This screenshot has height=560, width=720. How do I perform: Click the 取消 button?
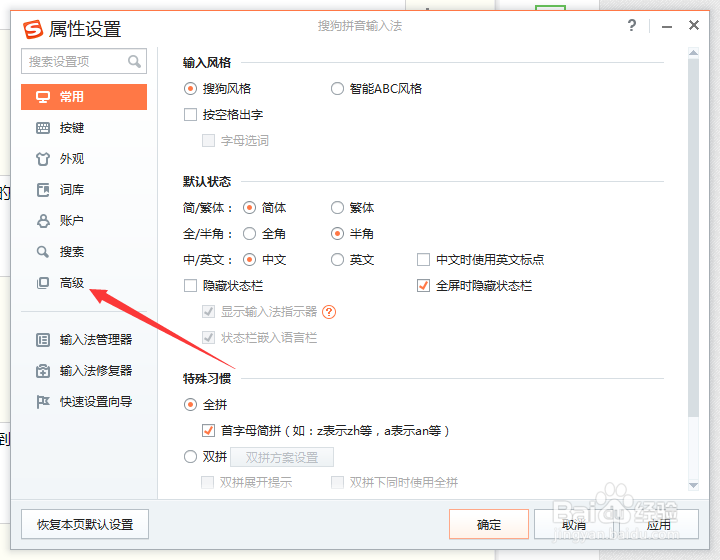[574, 524]
